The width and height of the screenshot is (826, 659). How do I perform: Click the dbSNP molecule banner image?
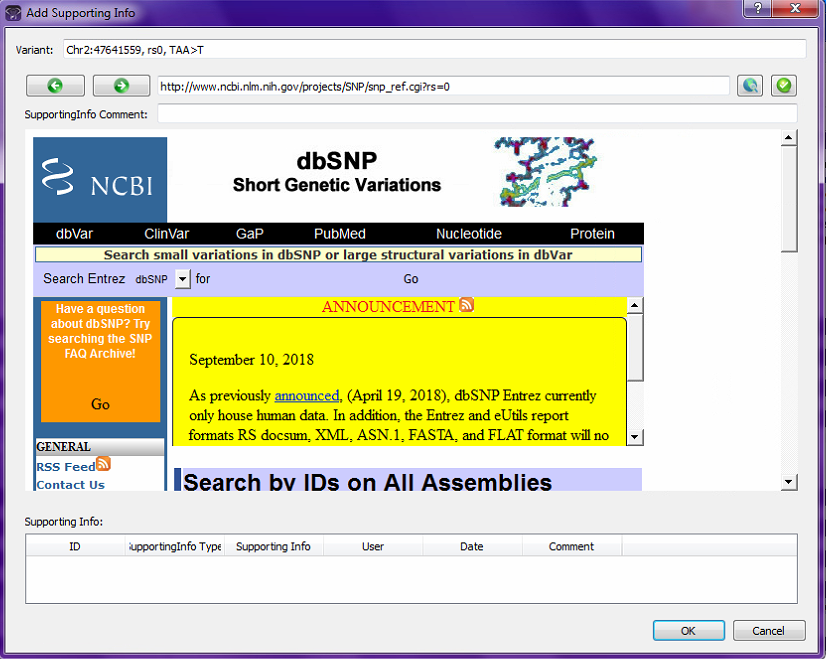[545, 172]
